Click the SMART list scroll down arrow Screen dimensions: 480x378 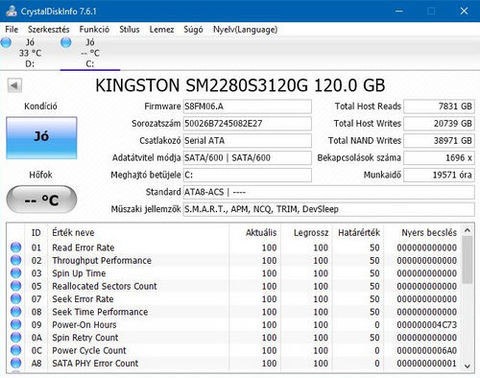(x=467, y=366)
